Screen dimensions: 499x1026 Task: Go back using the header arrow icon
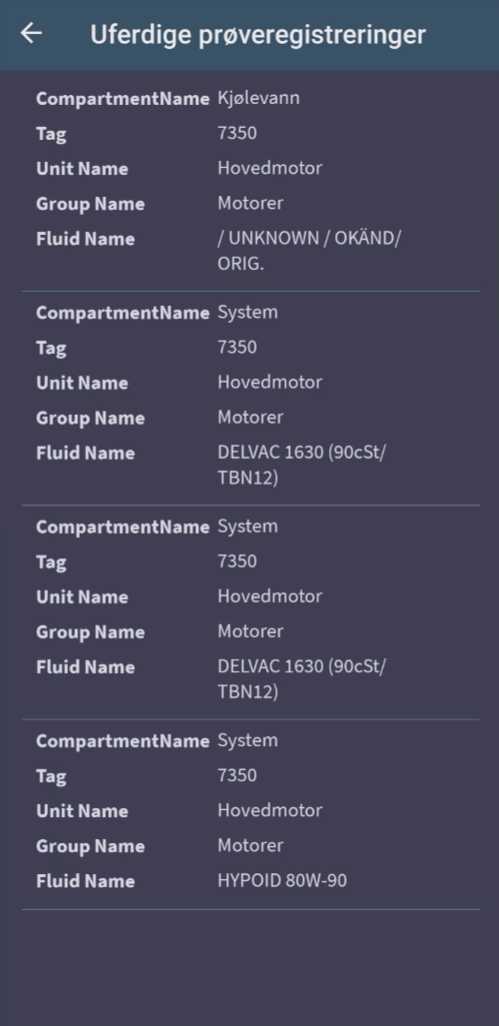tap(31, 33)
